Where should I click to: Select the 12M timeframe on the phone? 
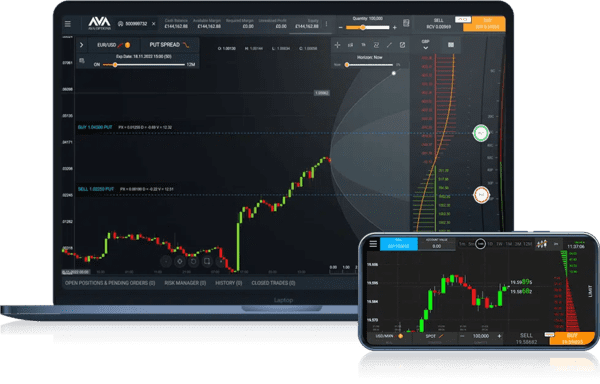[528, 244]
